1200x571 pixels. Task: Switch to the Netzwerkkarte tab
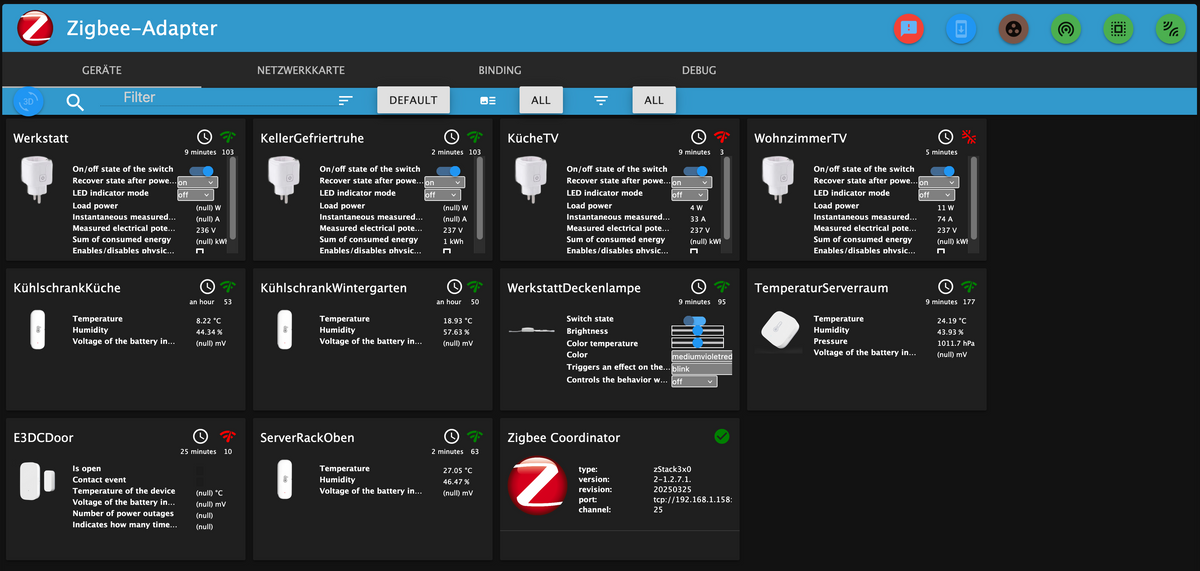tap(301, 71)
